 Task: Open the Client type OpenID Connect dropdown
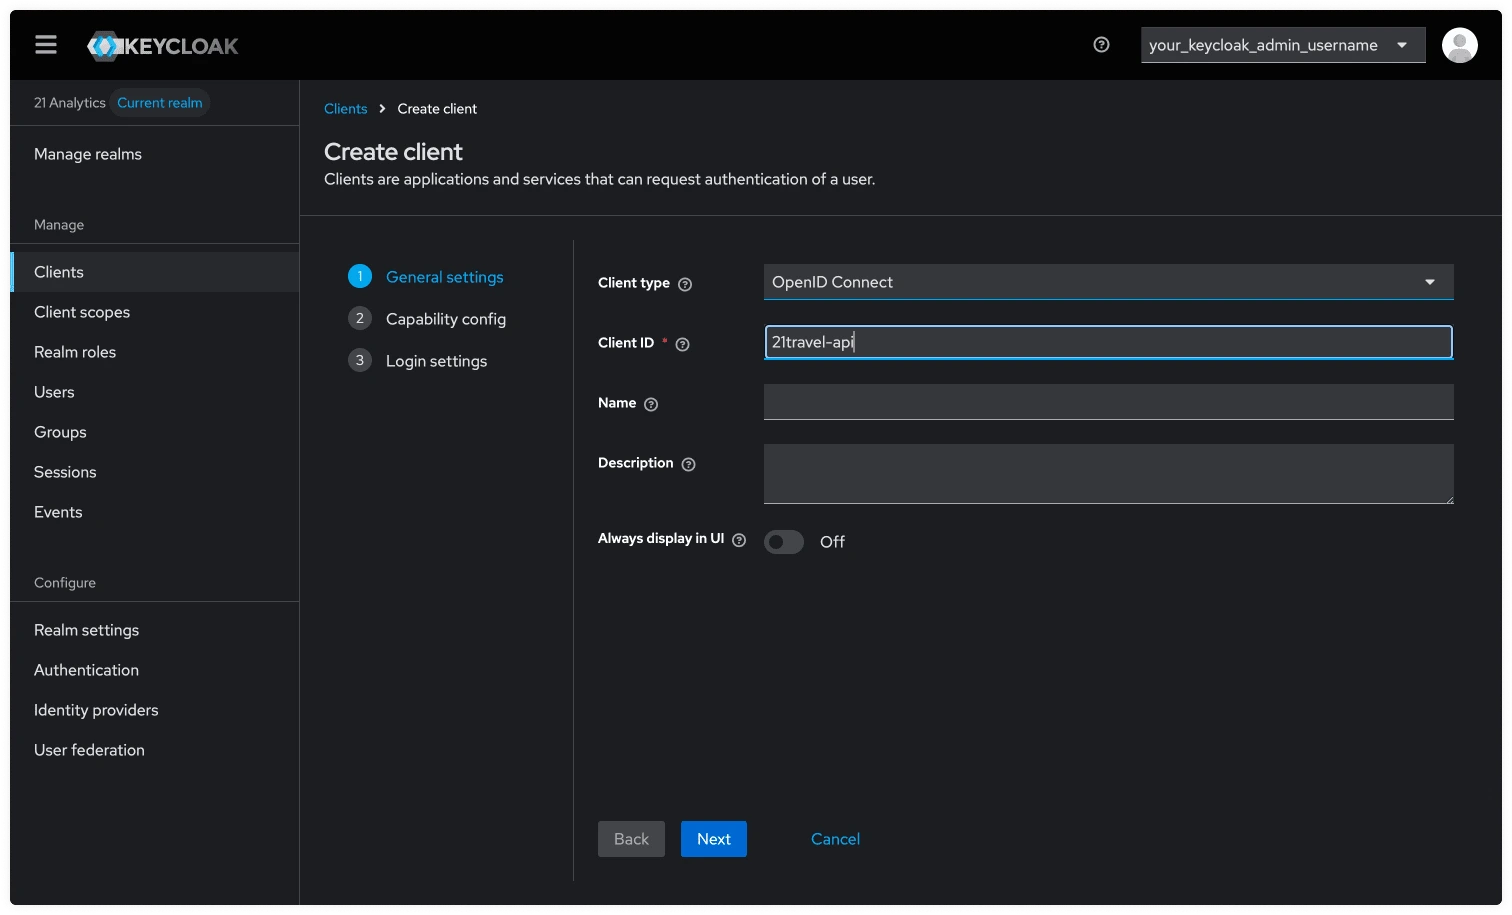1429,282
